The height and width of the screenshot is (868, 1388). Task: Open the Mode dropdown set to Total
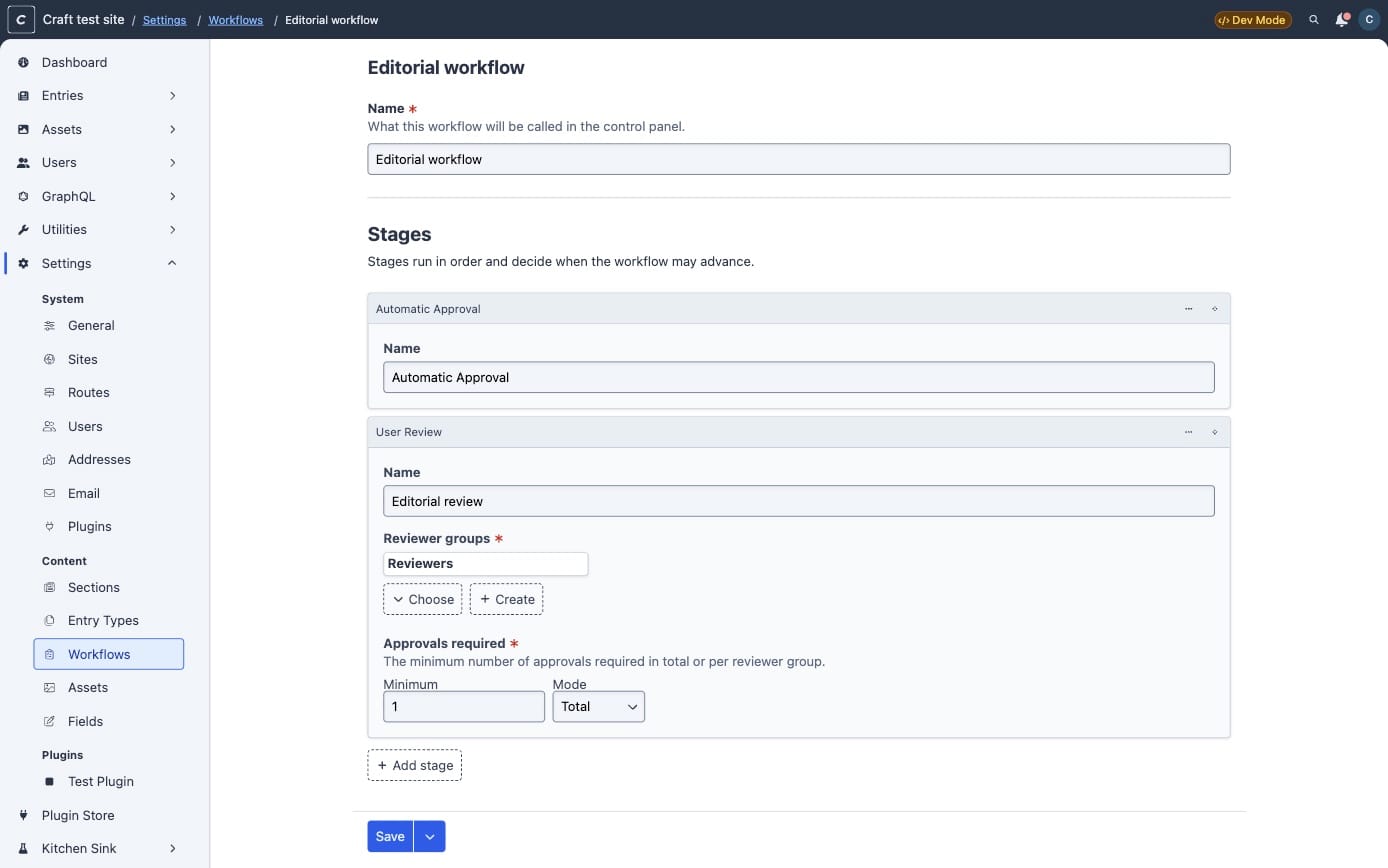599,707
